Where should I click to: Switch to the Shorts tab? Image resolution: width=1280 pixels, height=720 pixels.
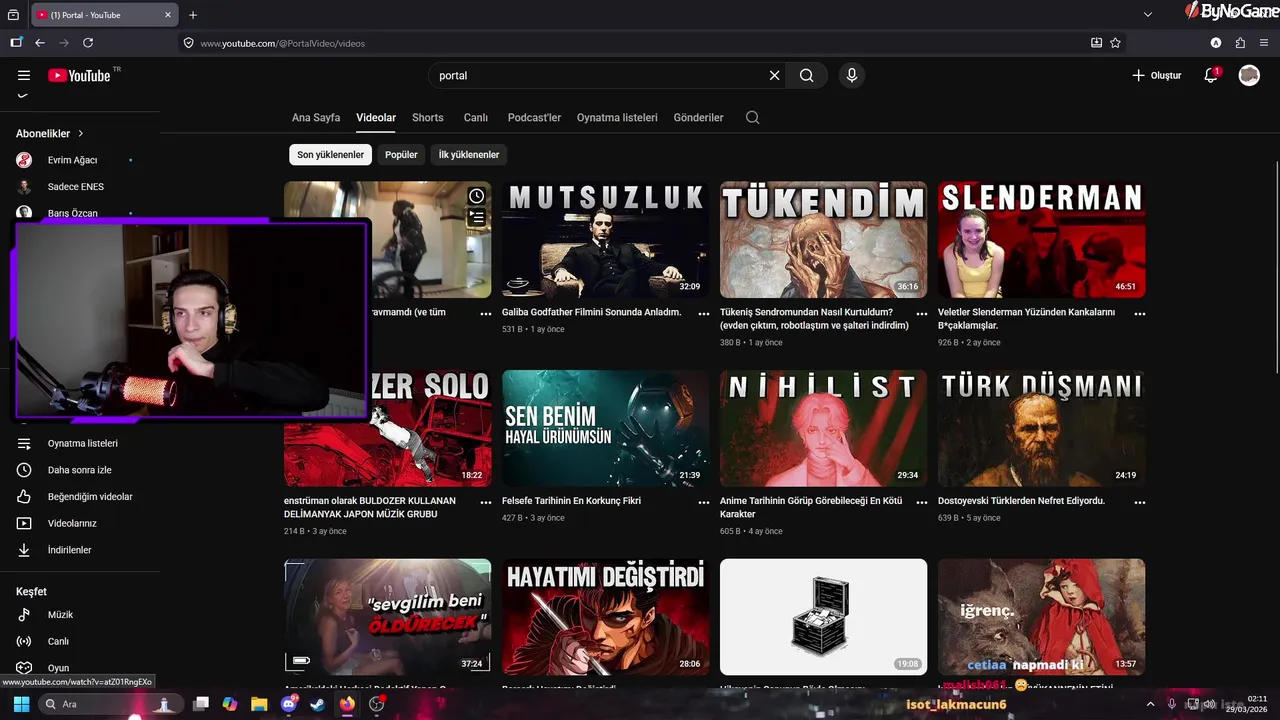point(428,117)
